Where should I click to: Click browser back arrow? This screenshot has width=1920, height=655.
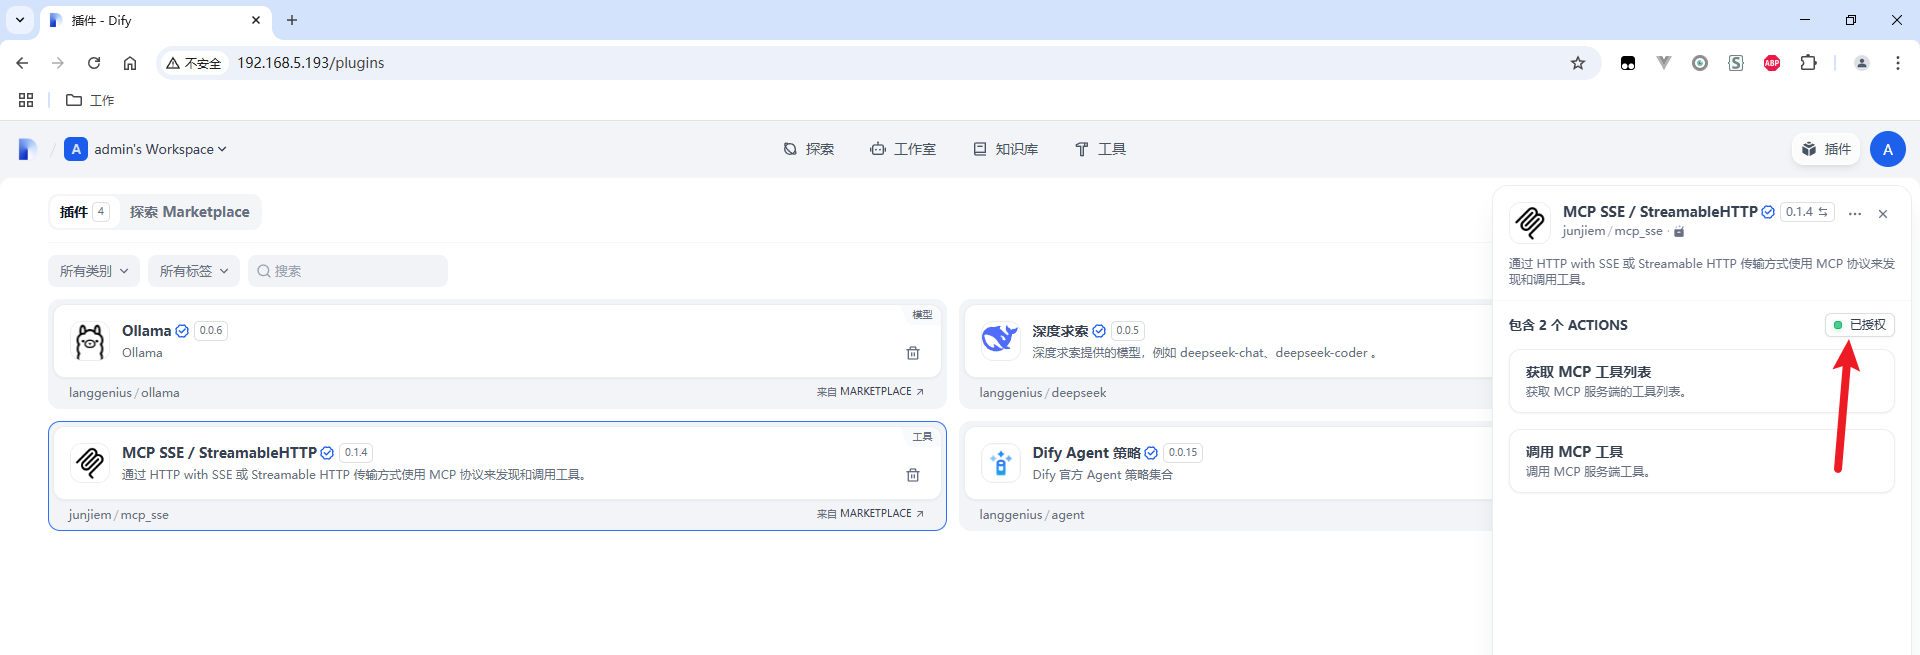click(x=22, y=63)
